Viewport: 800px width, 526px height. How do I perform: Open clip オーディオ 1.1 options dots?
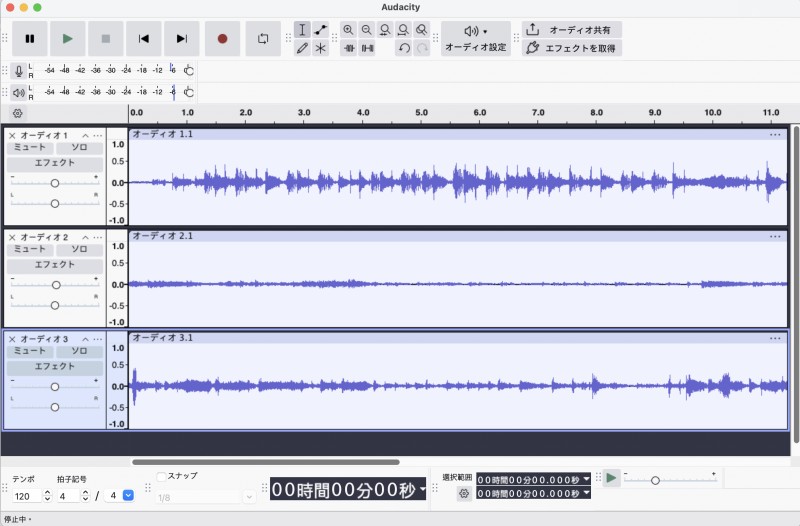coord(775,135)
